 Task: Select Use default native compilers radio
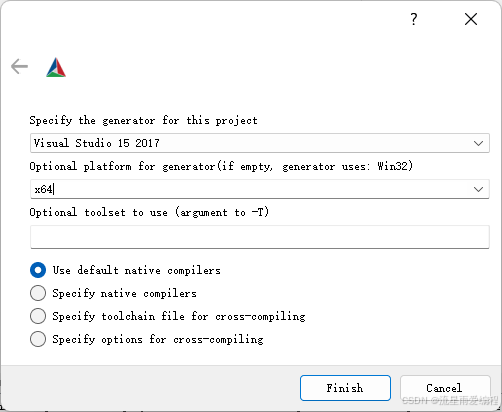pos(38,270)
